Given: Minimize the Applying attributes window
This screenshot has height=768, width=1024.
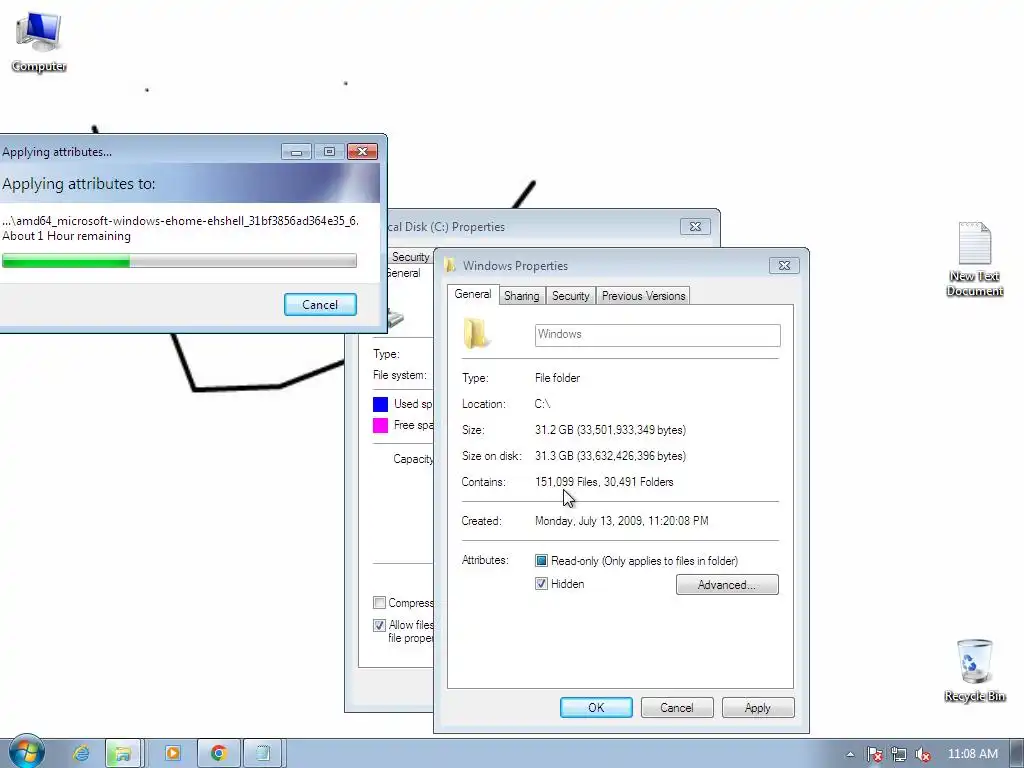Looking at the screenshot, I should click(296, 152).
